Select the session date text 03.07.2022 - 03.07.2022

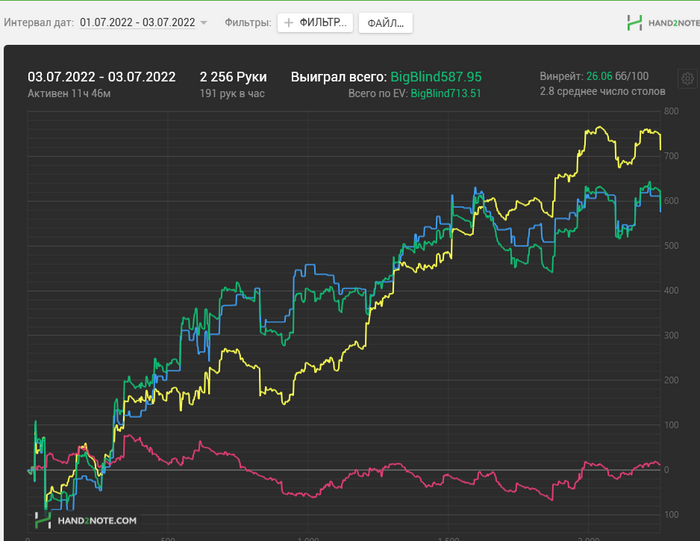click(101, 77)
